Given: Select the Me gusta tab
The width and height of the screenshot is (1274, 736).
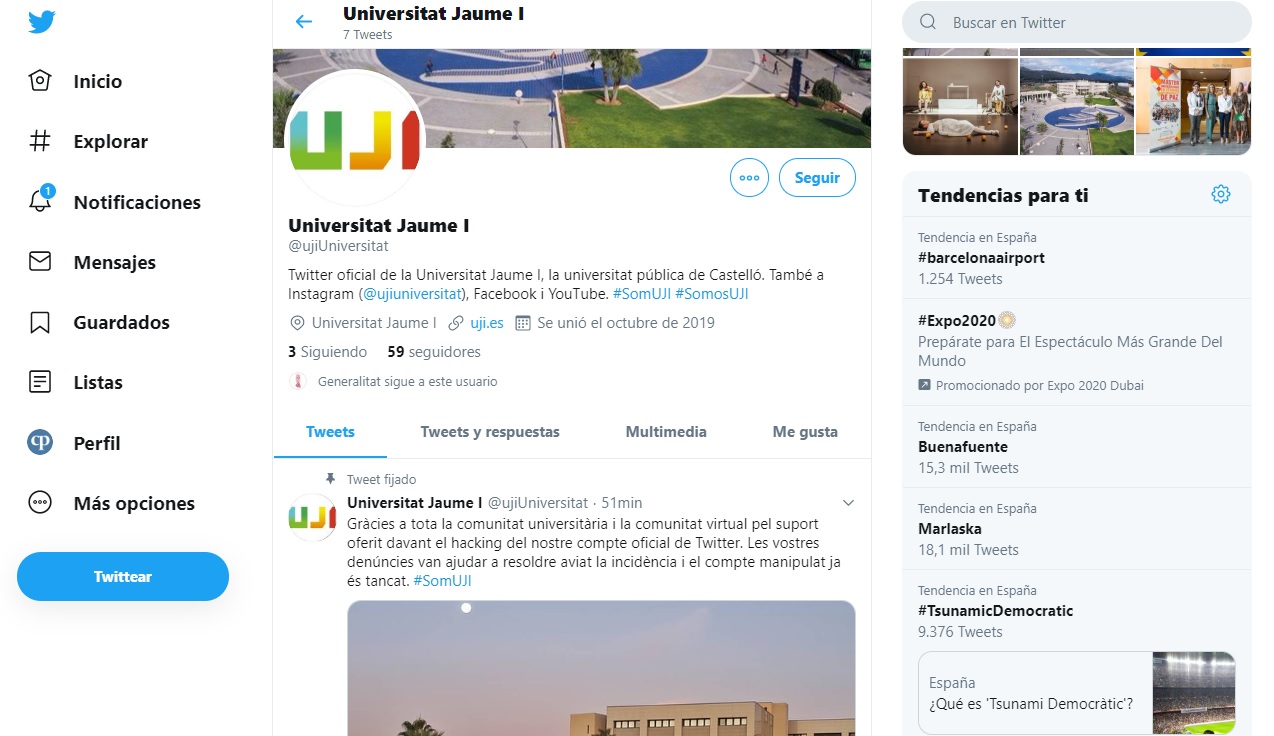Looking at the screenshot, I should 805,432.
